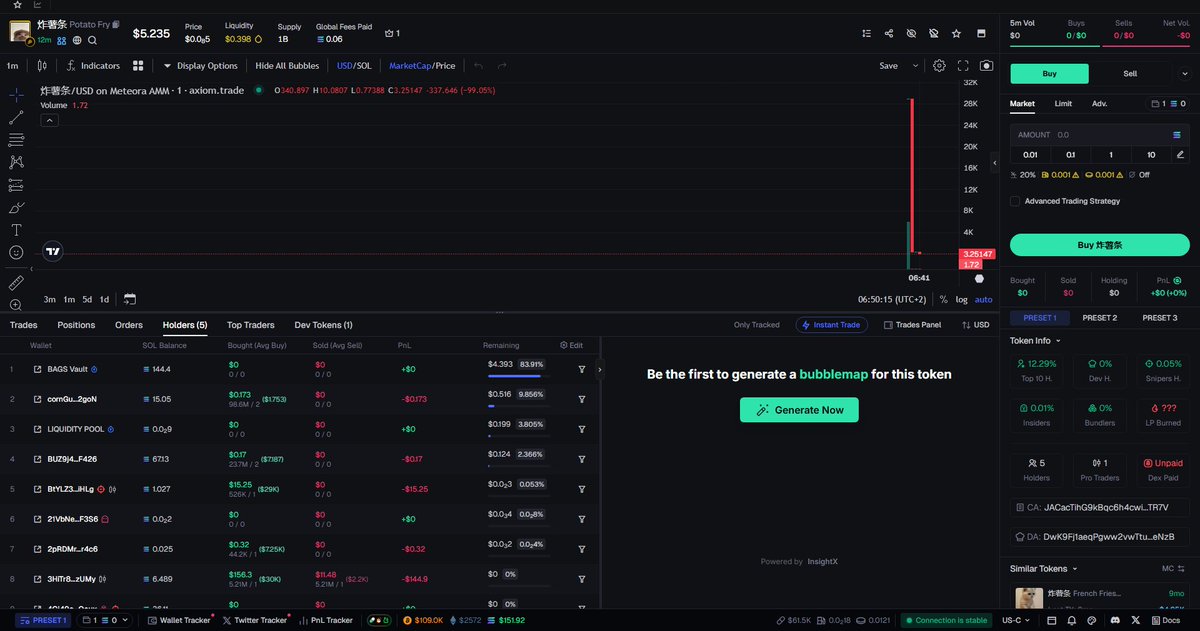Open Display Options dropdown
The width and height of the screenshot is (1200, 631).
(200, 66)
